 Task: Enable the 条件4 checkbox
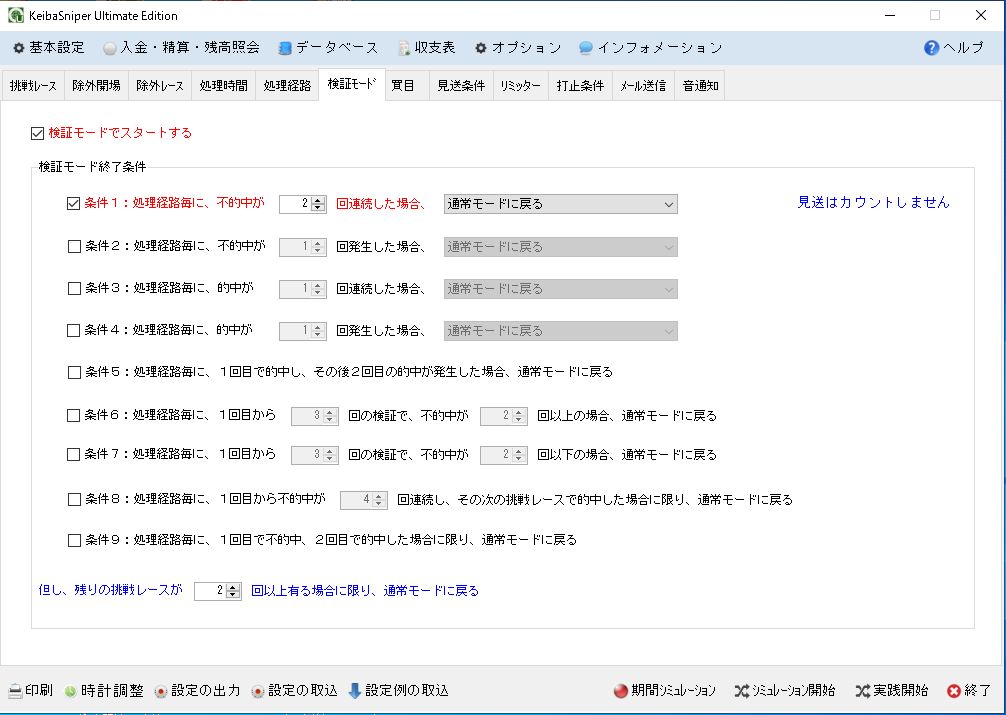[x=74, y=331]
